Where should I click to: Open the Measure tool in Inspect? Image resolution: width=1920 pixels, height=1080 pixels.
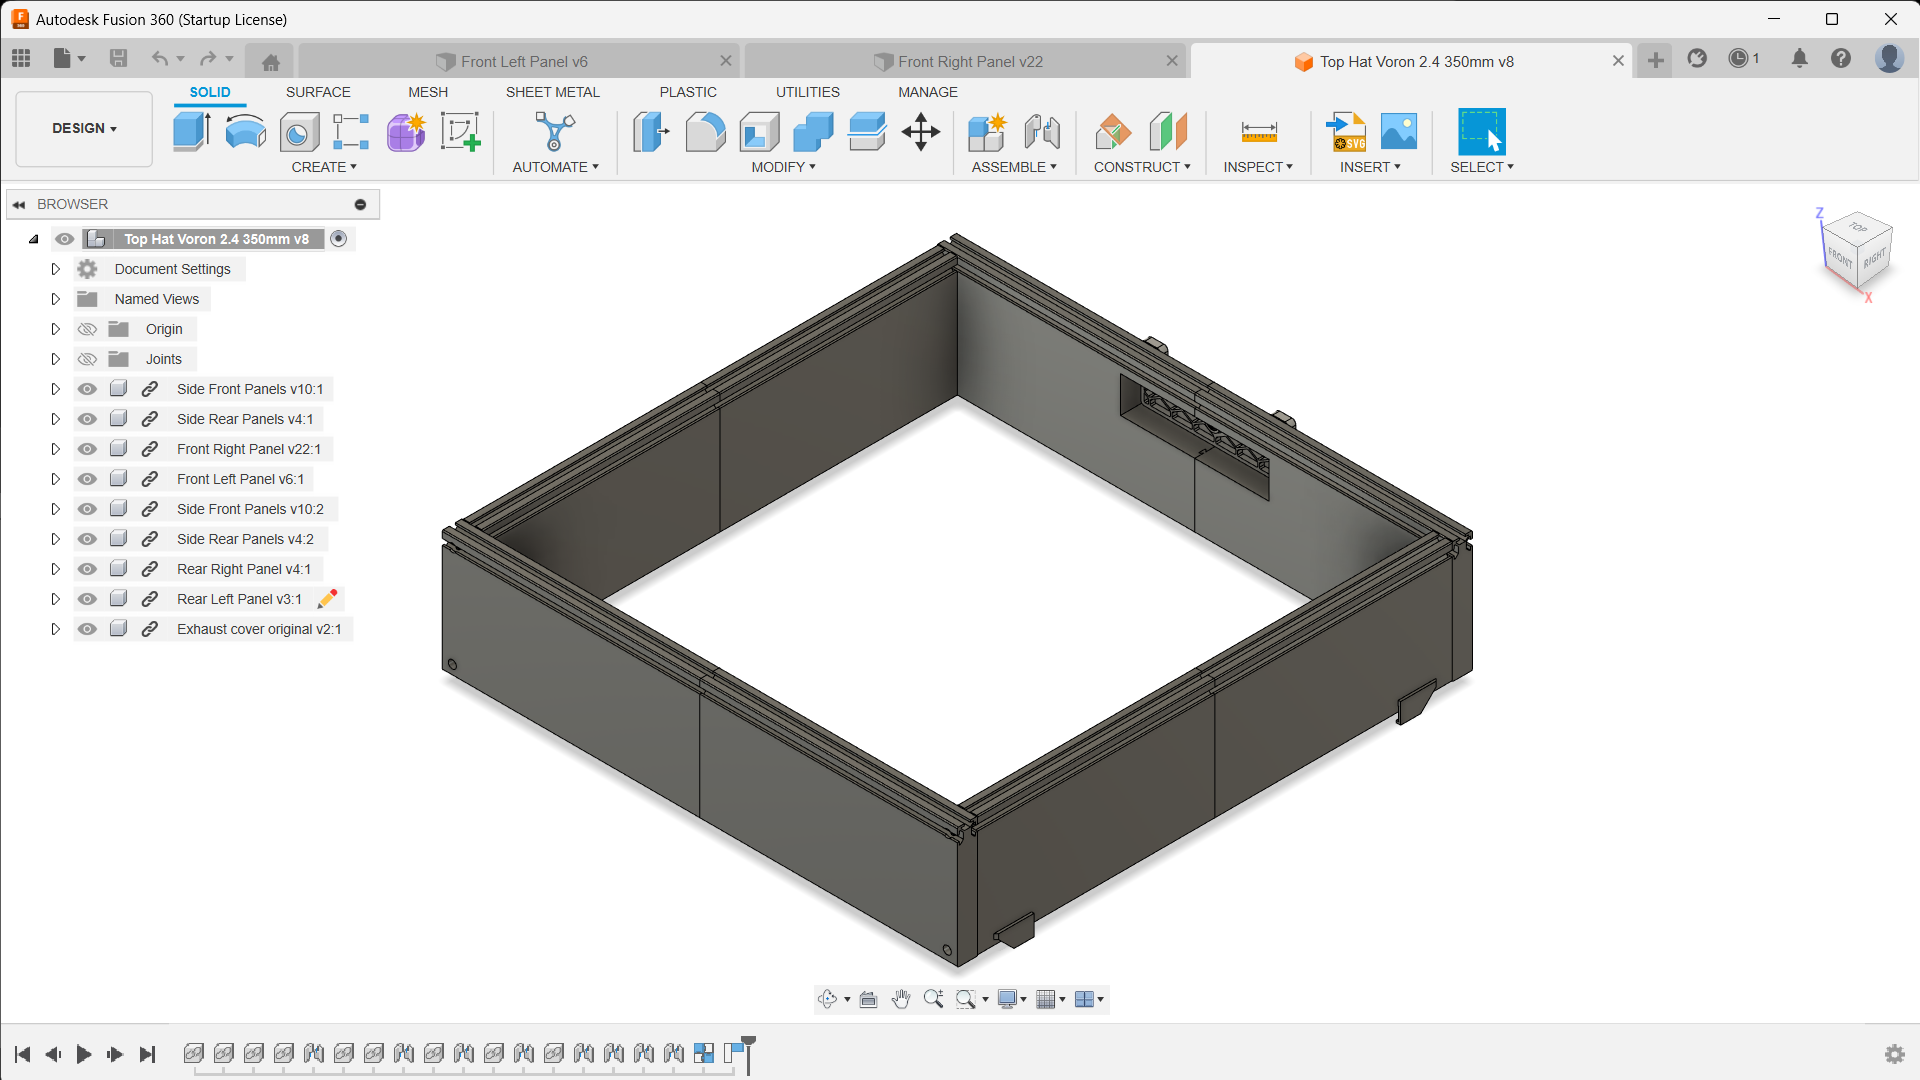[x=1257, y=131]
